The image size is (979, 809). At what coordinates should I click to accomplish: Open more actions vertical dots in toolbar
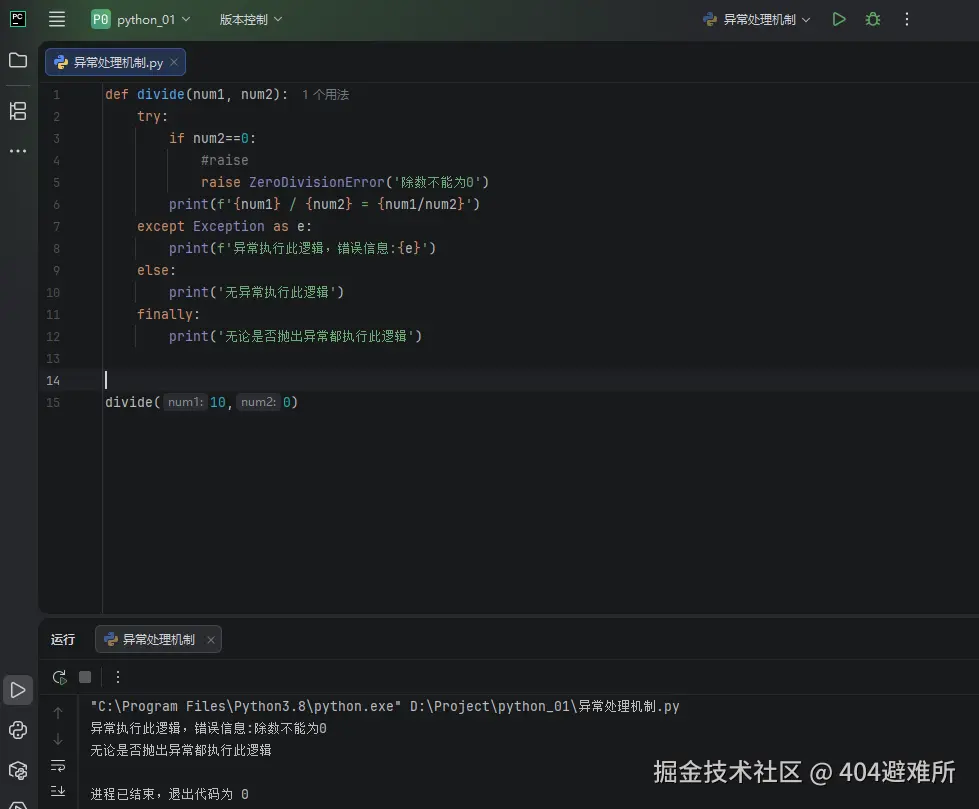907,19
